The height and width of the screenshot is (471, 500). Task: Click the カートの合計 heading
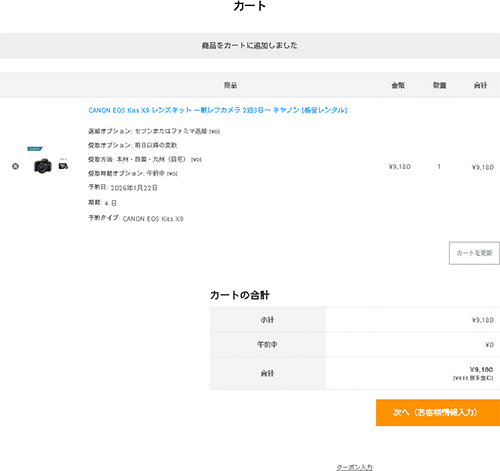240,295
